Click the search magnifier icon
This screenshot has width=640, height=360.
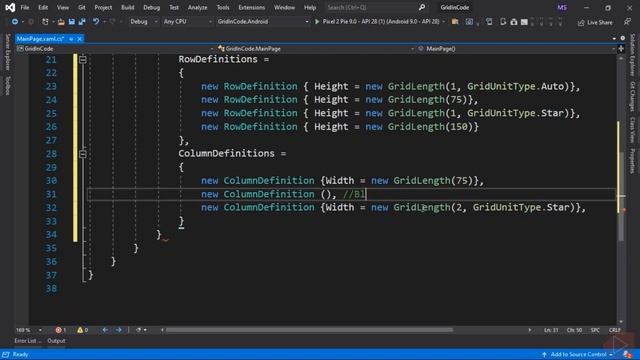coord(422,7)
